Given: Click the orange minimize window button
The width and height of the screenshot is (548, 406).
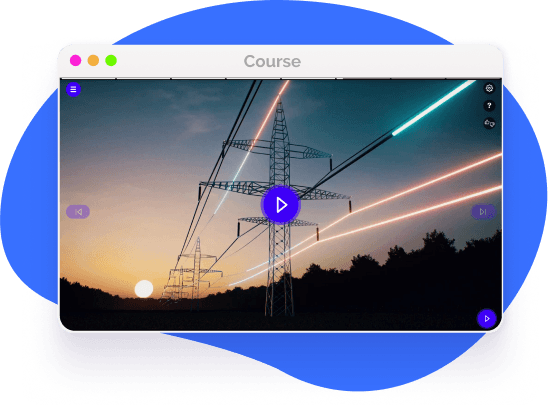Looking at the screenshot, I should pyautogui.click(x=93, y=60).
